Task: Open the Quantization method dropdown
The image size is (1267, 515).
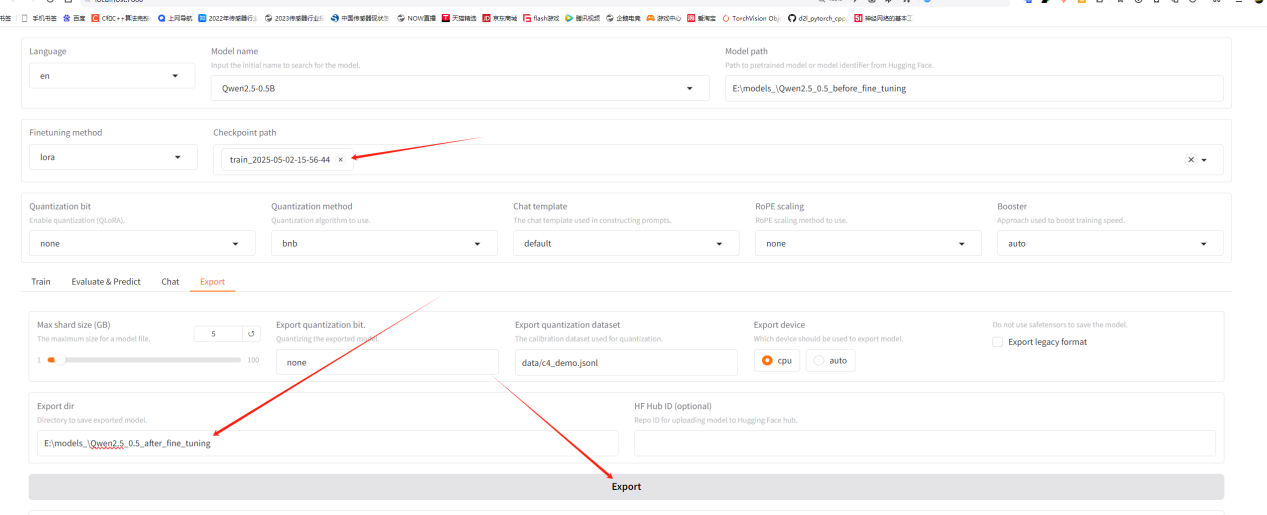Action: 384,243
